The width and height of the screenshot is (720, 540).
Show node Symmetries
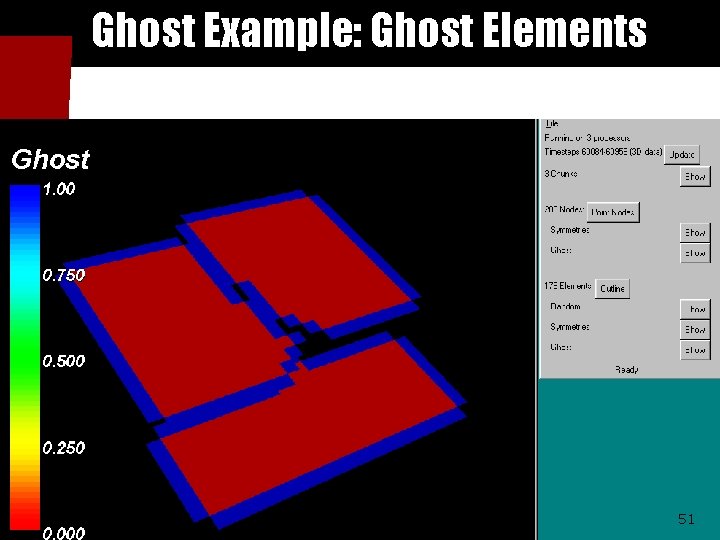click(695, 232)
